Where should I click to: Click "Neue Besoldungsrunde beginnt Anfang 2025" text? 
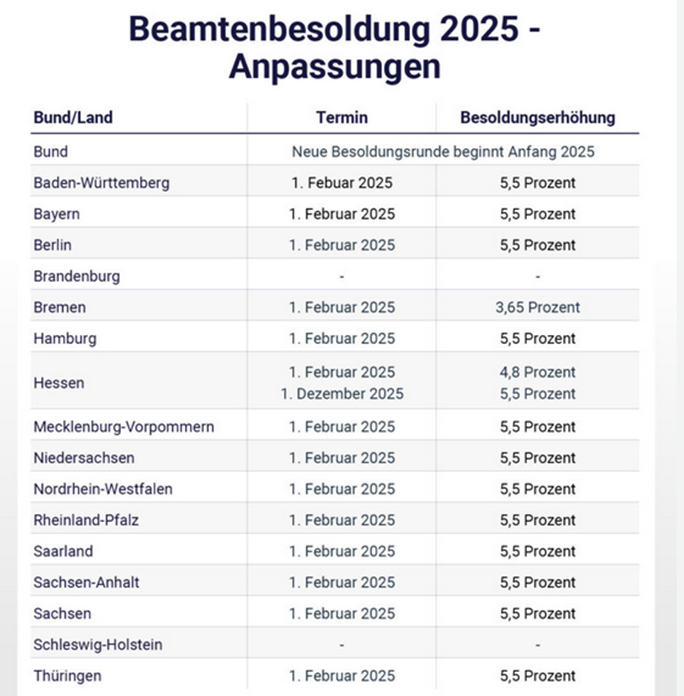pos(443,152)
